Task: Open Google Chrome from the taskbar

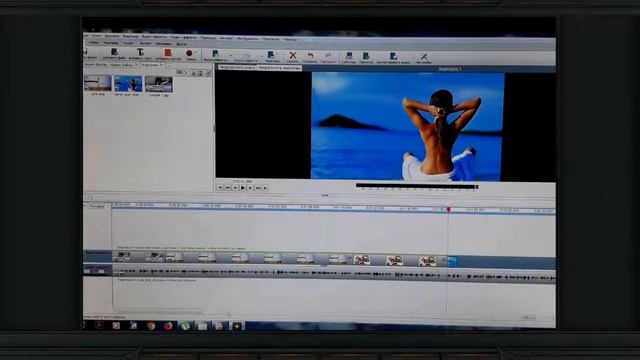Action: pyautogui.click(x=151, y=326)
